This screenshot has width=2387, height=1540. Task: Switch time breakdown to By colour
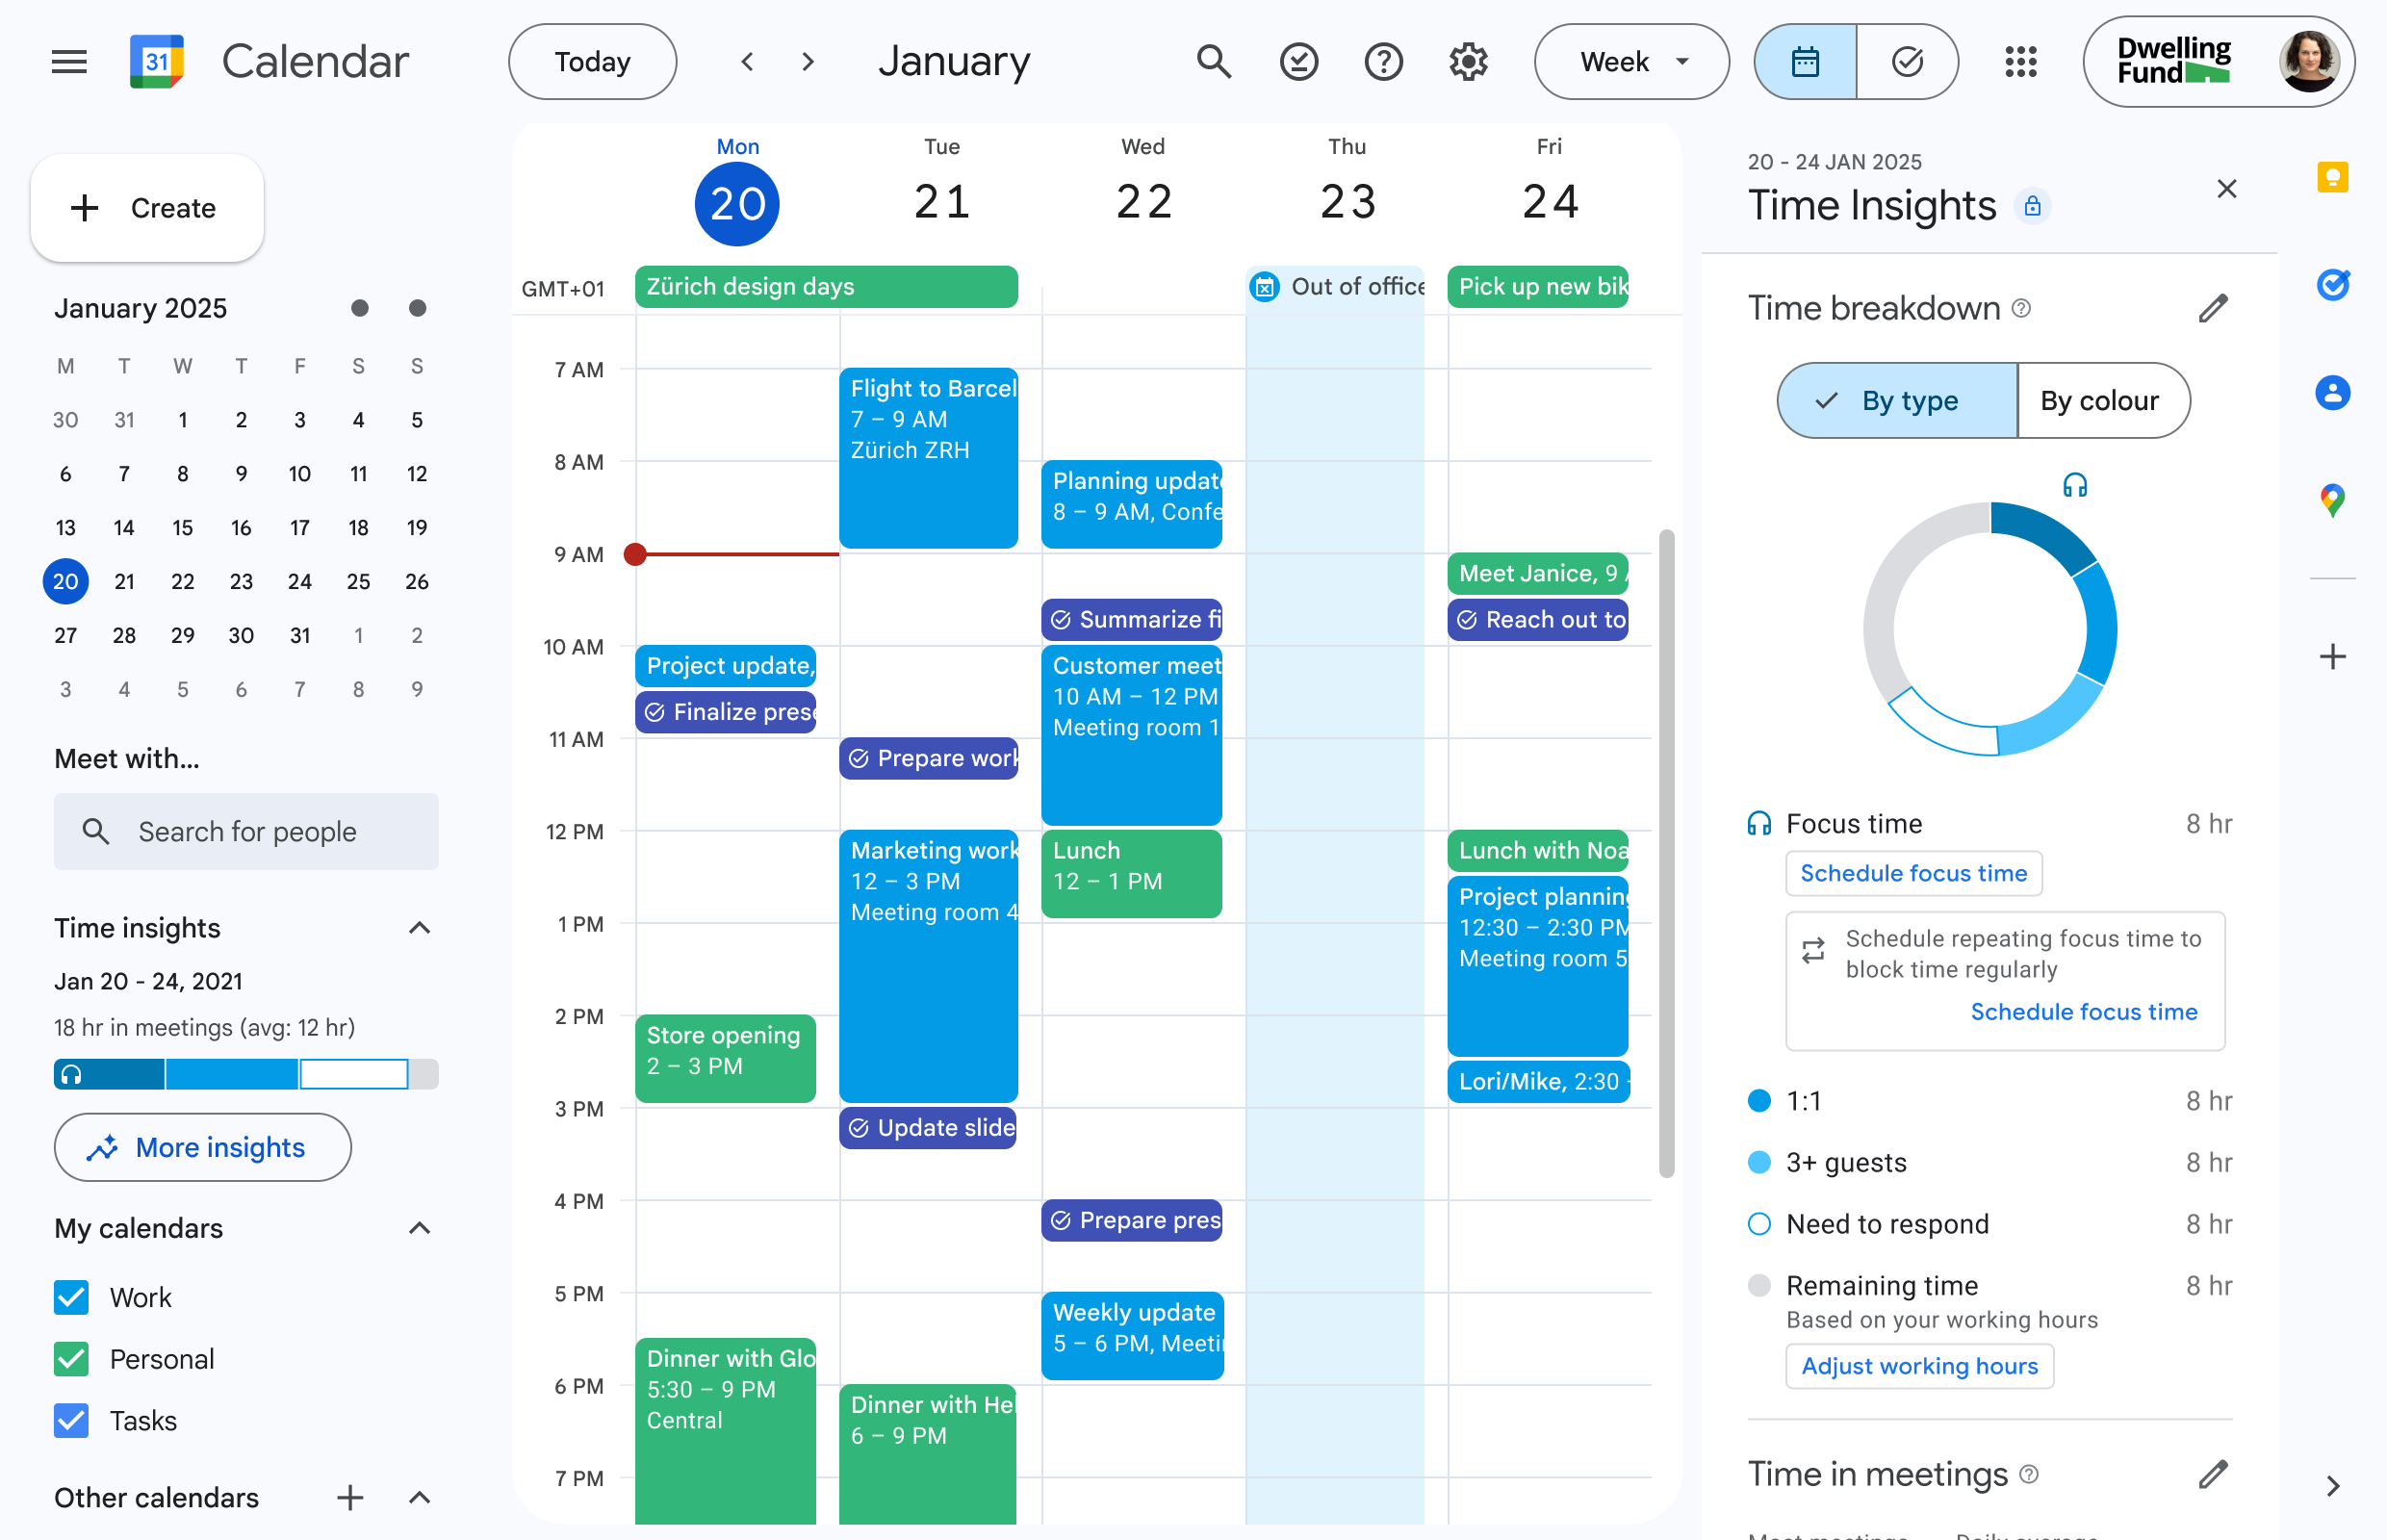coord(2101,400)
